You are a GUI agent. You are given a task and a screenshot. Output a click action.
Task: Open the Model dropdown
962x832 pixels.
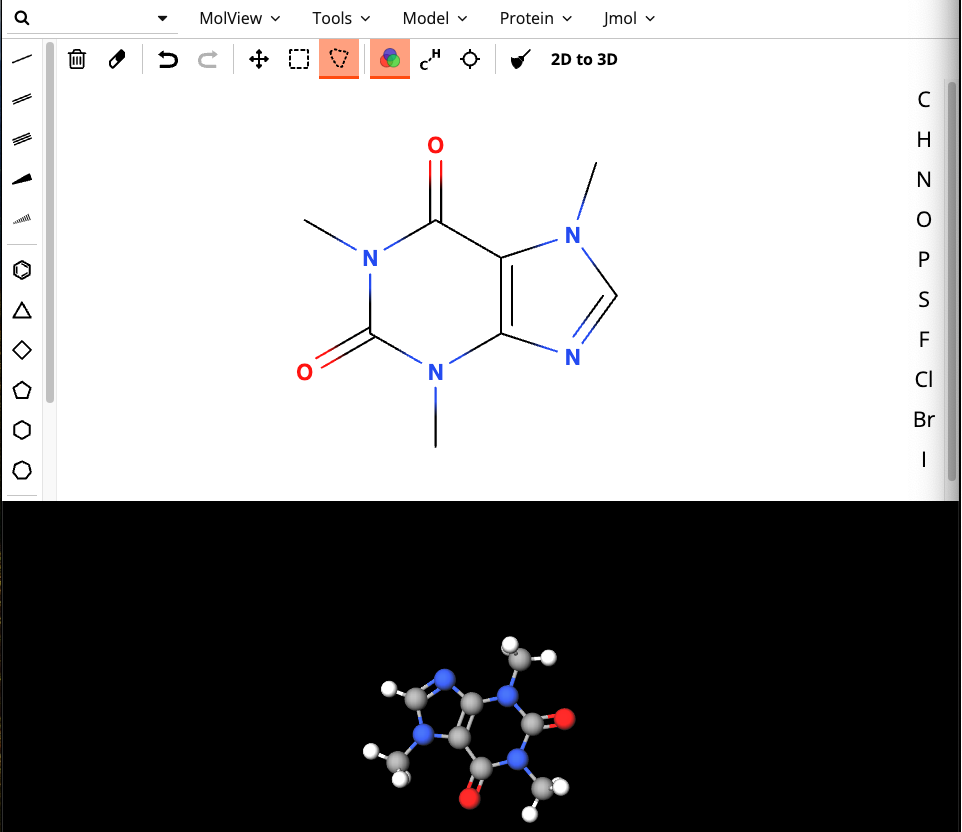coord(428,18)
